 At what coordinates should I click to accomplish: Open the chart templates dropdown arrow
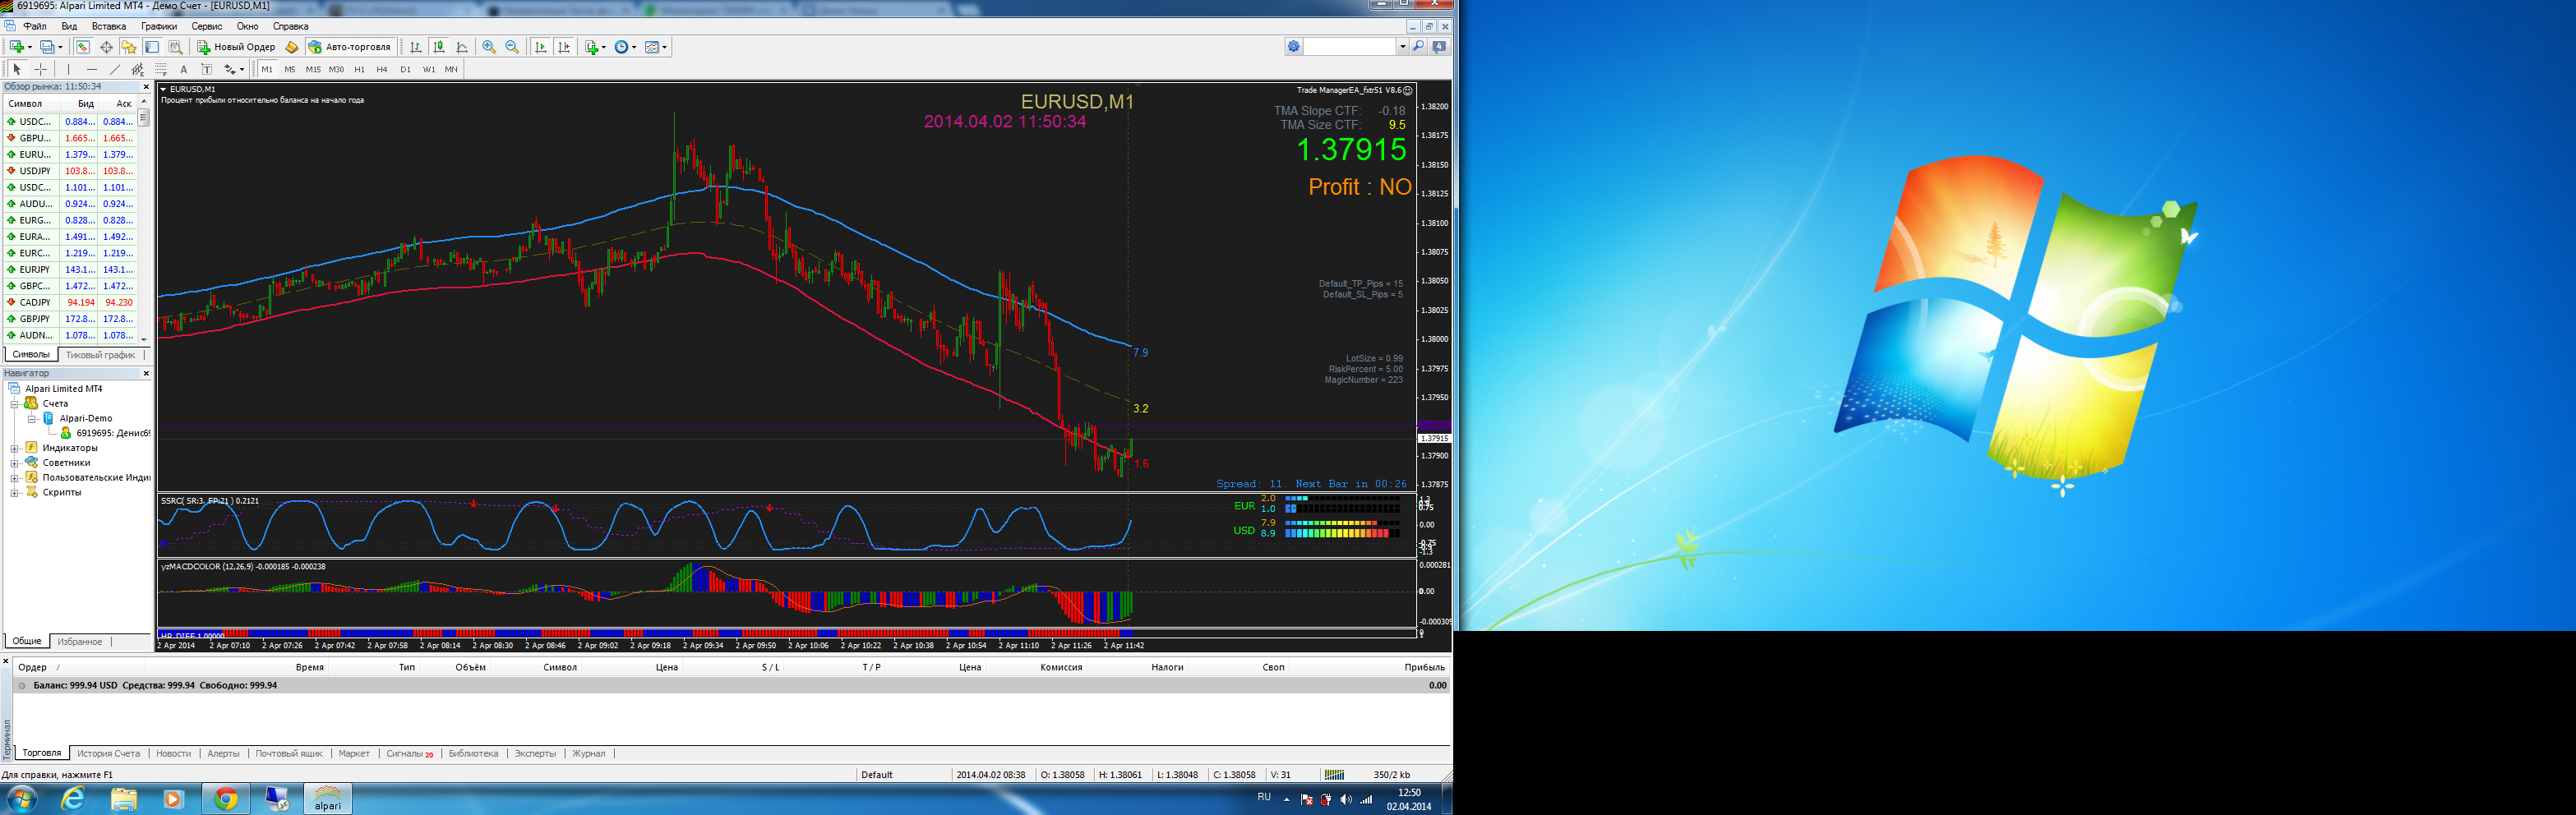[x=665, y=47]
